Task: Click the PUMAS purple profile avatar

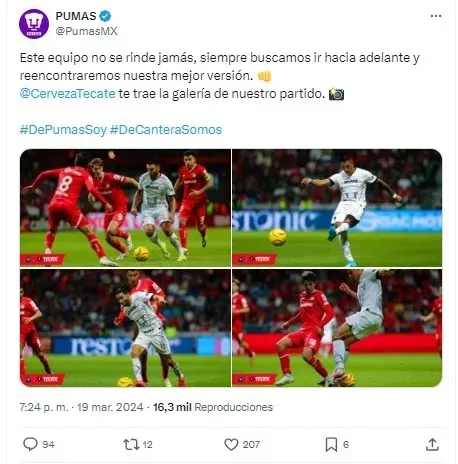Action: pyautogui.click(x=34, y=24)
